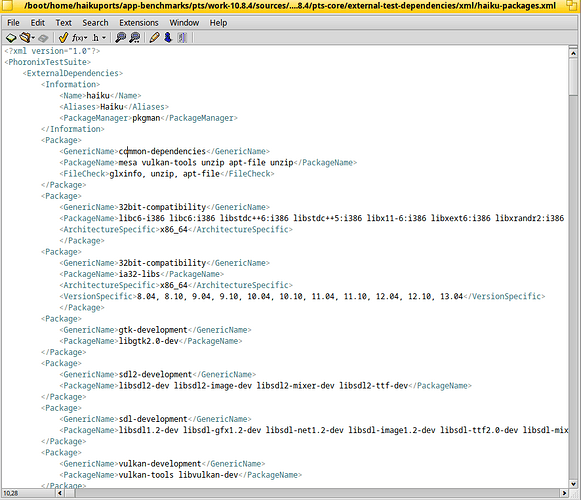
Task: Click "mesa vulkan-tools unzip apt-file unzip" text
Action: [x=206, y=162]
